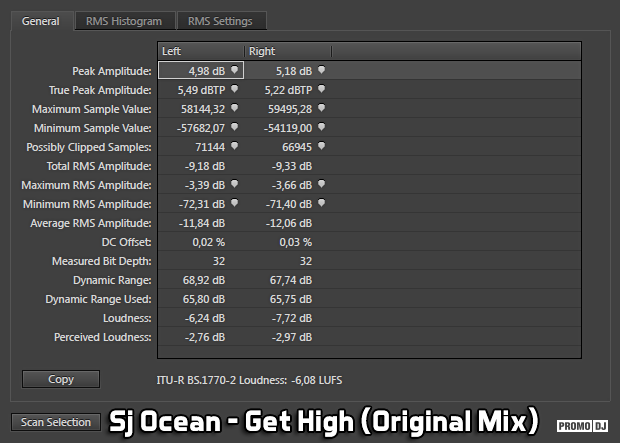This screenshot has width=620, height=443.
Task: Open the RMS Settings tab
Action: tap(221, 21)
